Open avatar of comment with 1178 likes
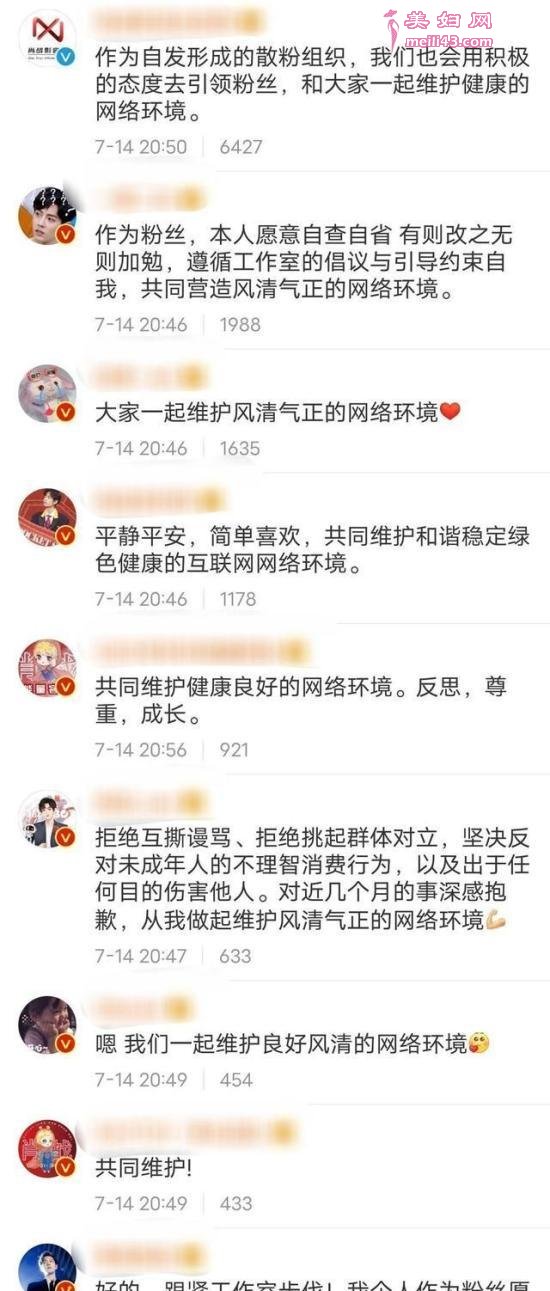This screenshot has width=550, height=1291. (x=47, y=517)
